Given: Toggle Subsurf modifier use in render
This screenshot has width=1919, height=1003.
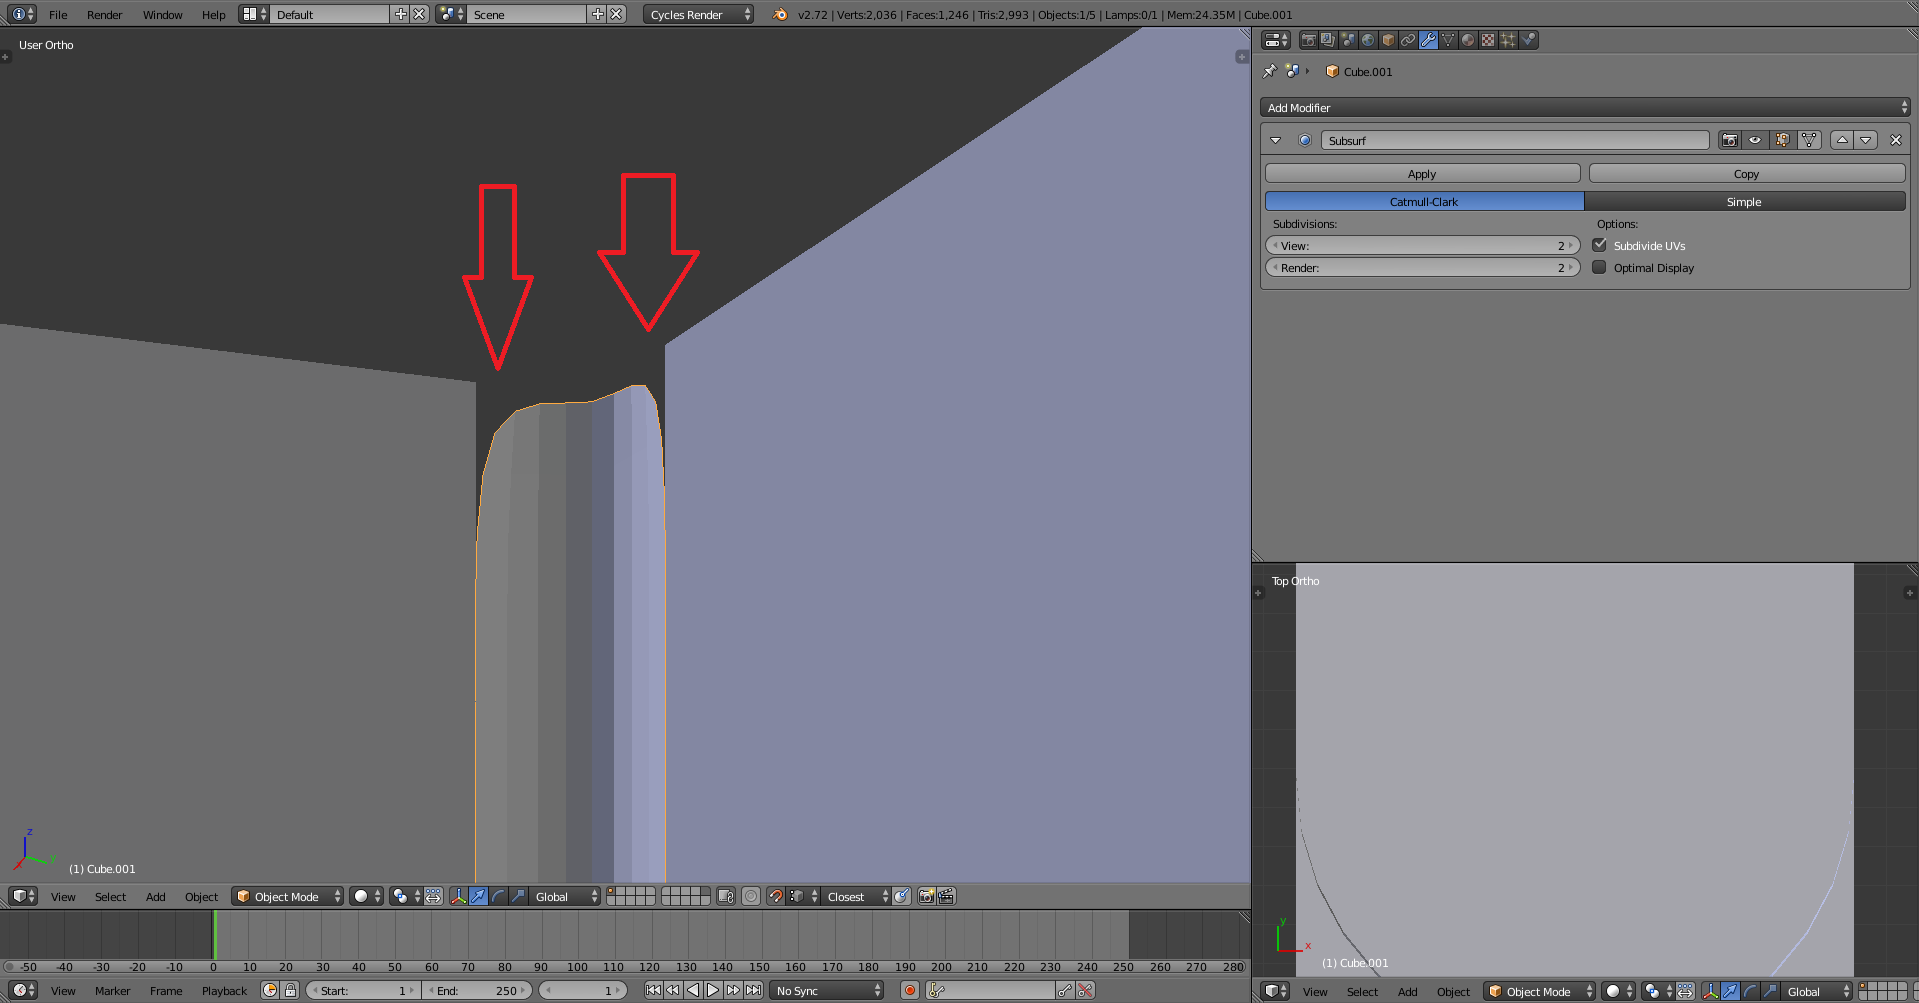Looking at the screenshot, I should 1730,140.
